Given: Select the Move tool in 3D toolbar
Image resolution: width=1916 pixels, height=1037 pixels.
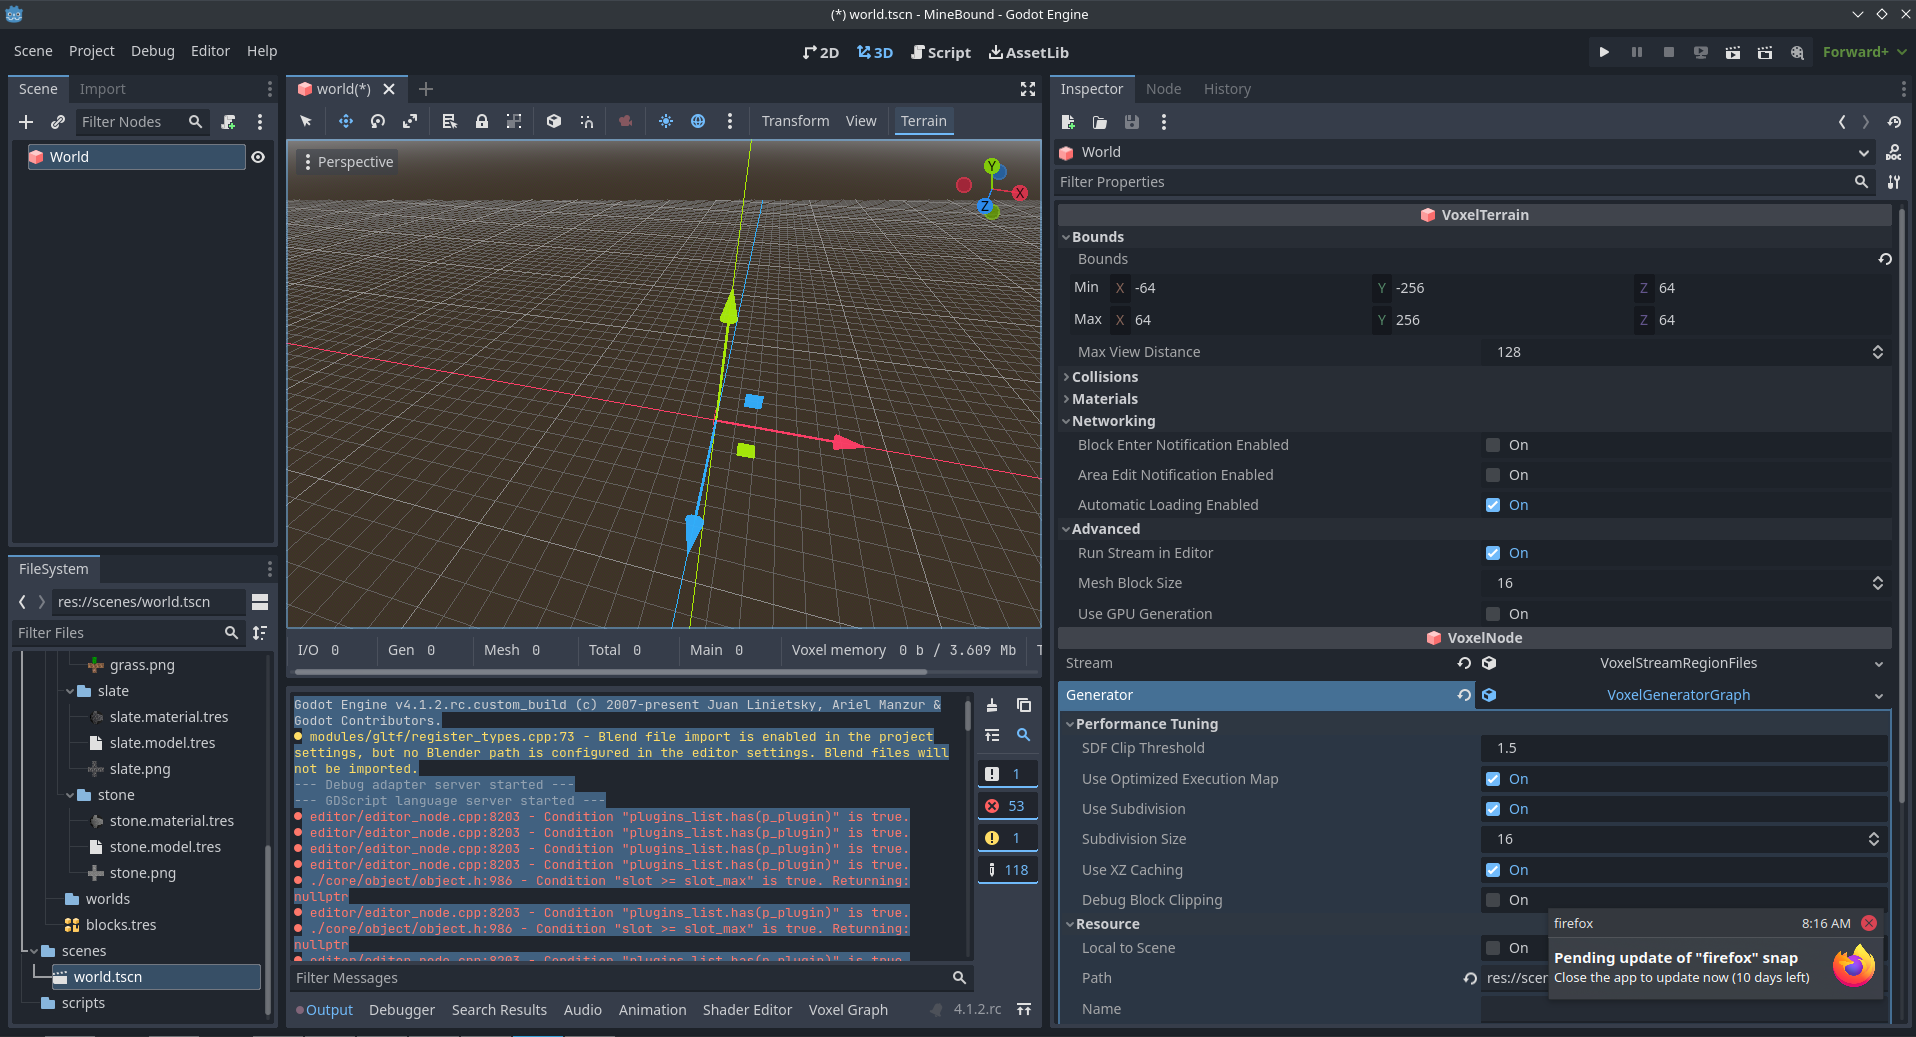Looking at the screenshot, I should [345, 121].
